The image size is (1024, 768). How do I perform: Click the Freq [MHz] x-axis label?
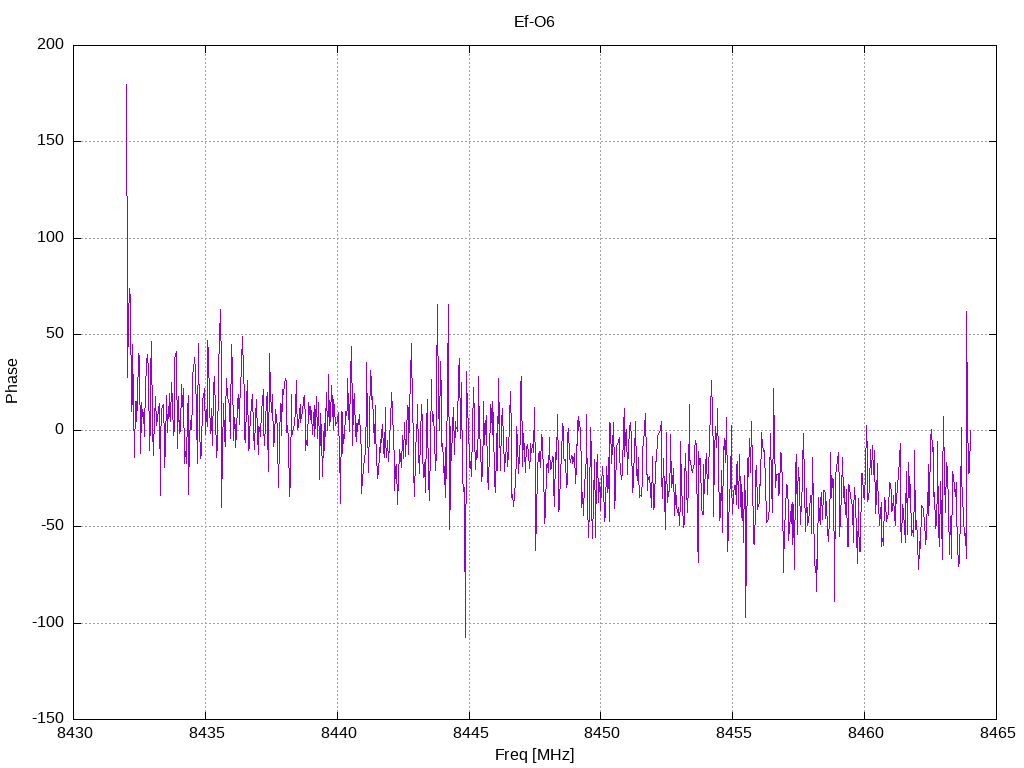(534, 755)
